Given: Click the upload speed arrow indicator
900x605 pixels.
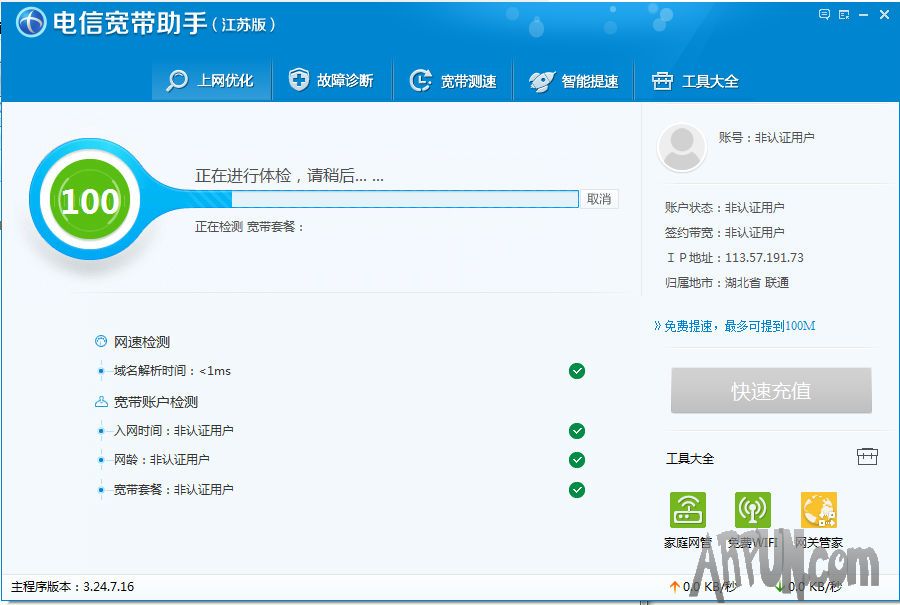Looking at the screenshot, I should [x=674, y=586].
